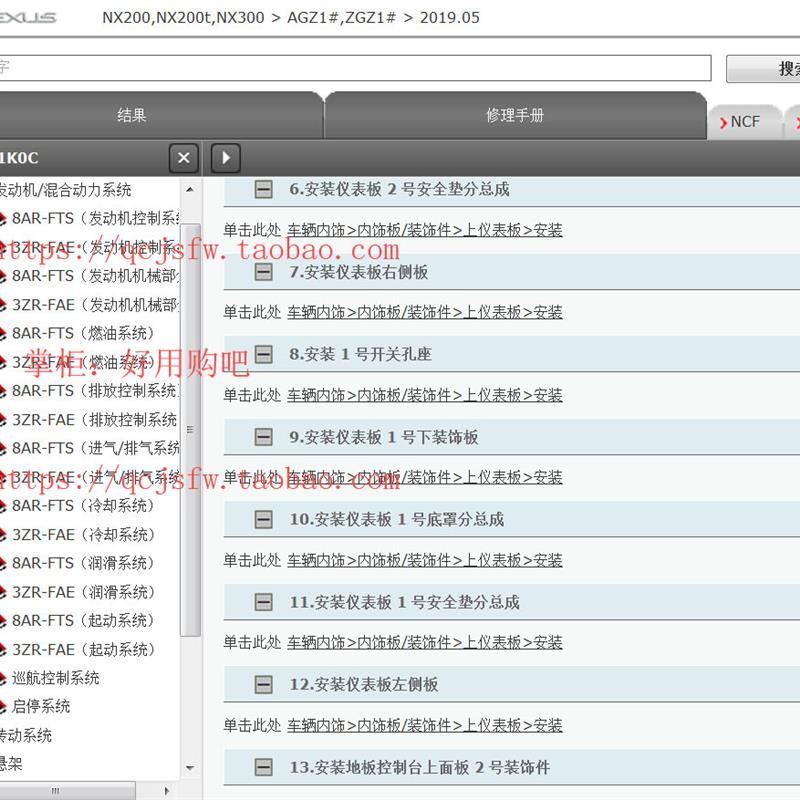
Task: Open the NCF tab
Action: point(745,122)
